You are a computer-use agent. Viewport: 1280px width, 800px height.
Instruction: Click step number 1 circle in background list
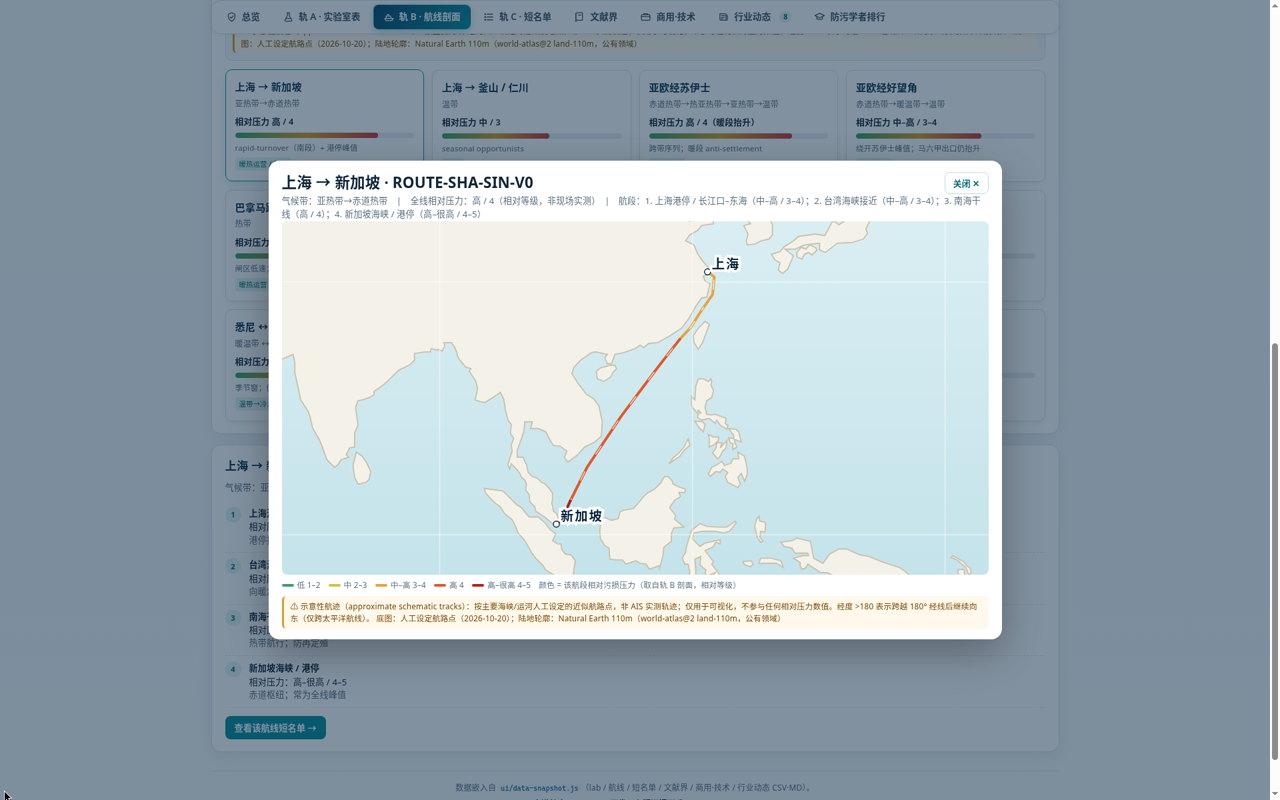233,515
